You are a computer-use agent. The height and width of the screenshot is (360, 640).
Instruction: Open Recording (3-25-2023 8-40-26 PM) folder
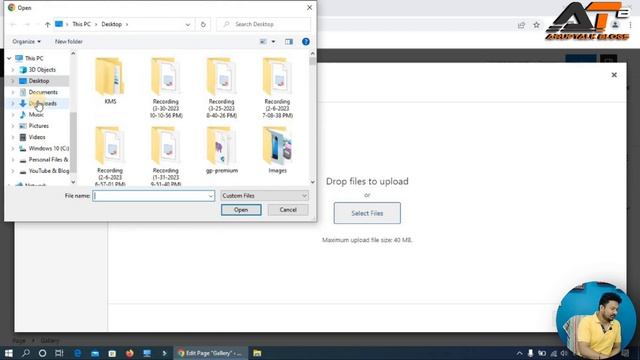click(x=221, y=88)
